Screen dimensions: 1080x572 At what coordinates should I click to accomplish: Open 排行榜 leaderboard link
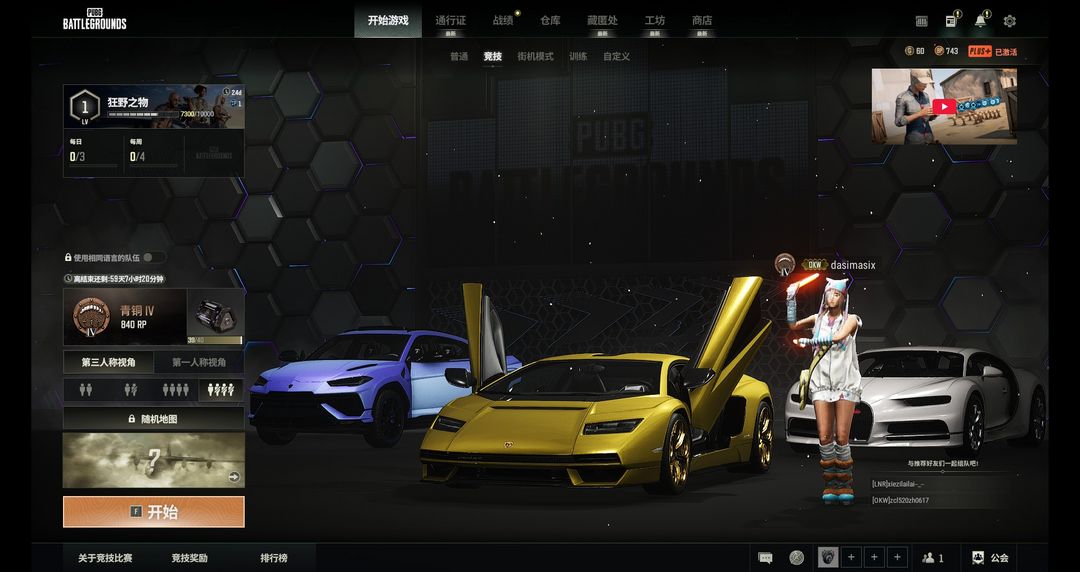273,558
